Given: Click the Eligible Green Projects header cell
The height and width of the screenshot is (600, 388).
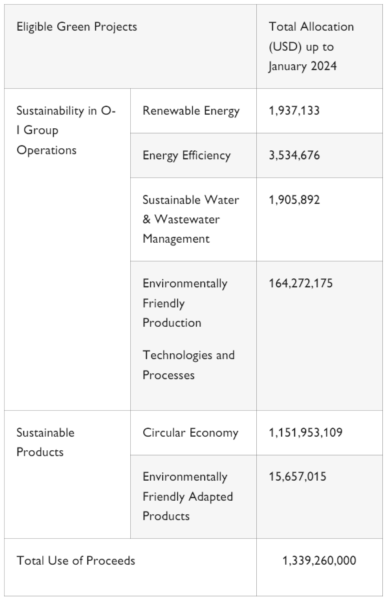Looking at the screenshot, I should (130, 46).
